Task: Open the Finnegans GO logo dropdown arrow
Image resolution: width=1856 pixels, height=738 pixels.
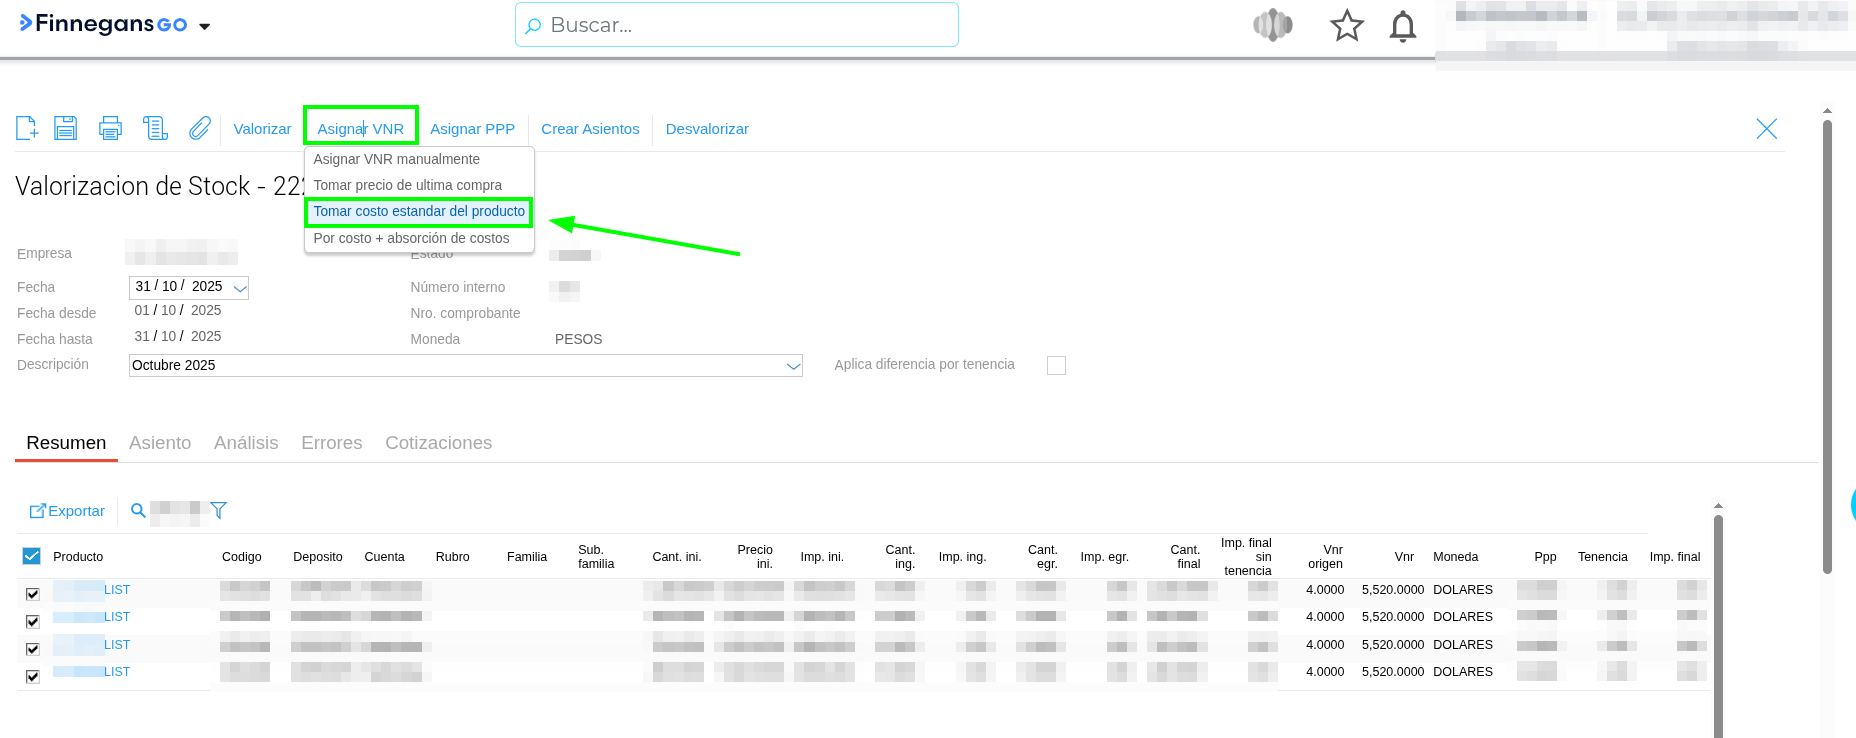Action: coord(205,27)
